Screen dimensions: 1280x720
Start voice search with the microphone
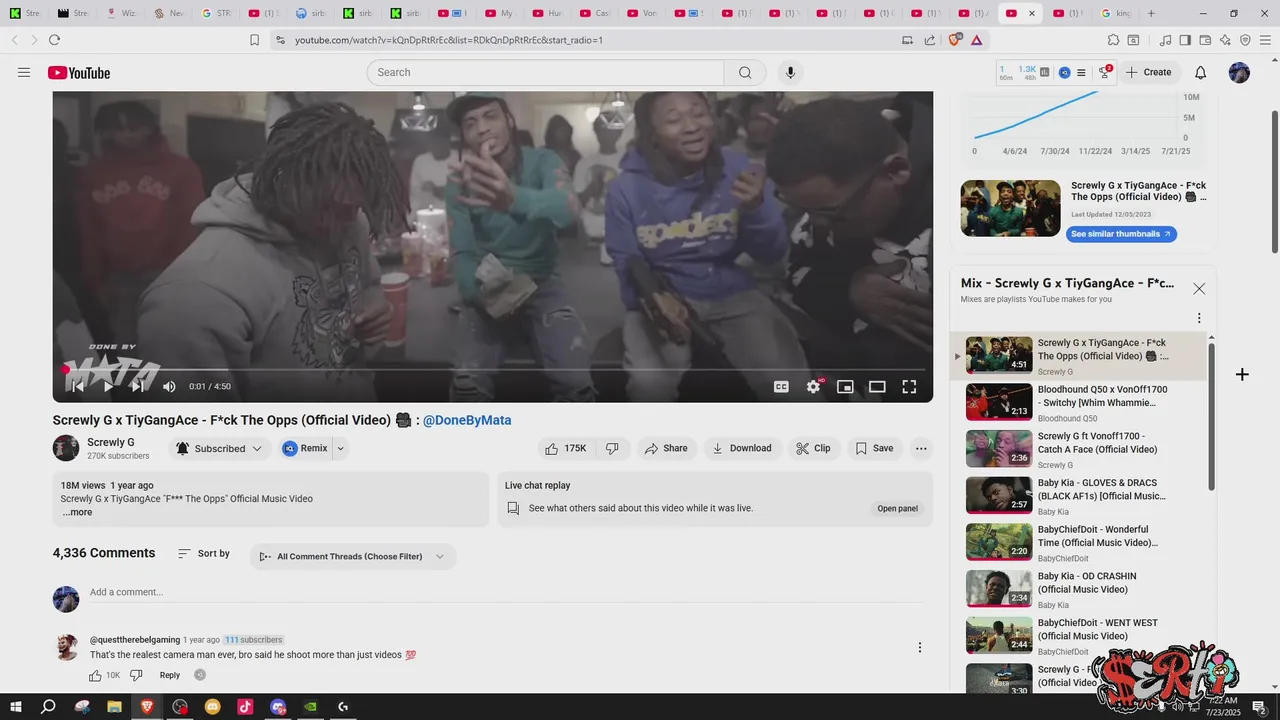pyautogui.click(x=790, y=72)
